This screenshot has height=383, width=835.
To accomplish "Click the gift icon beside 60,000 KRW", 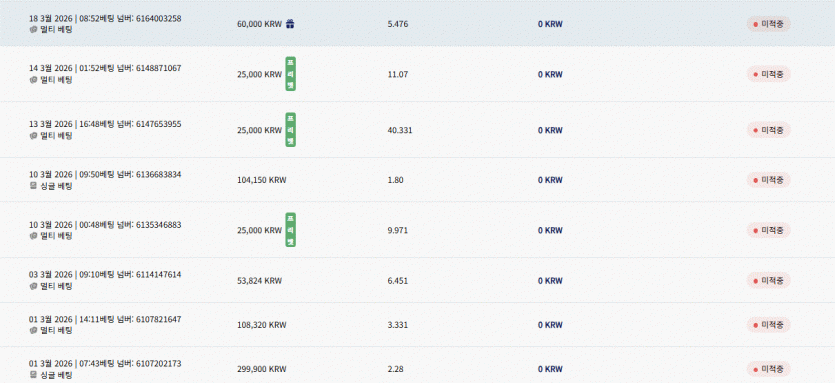I will click(x=290, y=24).
